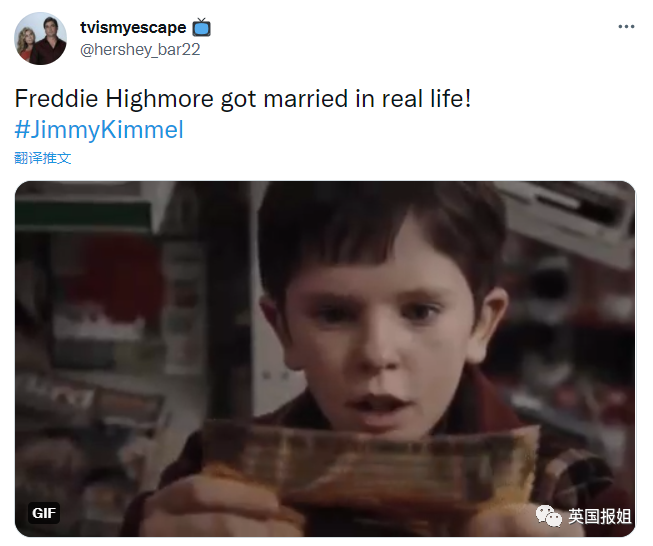
Task: Click the boy's hands holding the wrapper
Action: point(217,506)
